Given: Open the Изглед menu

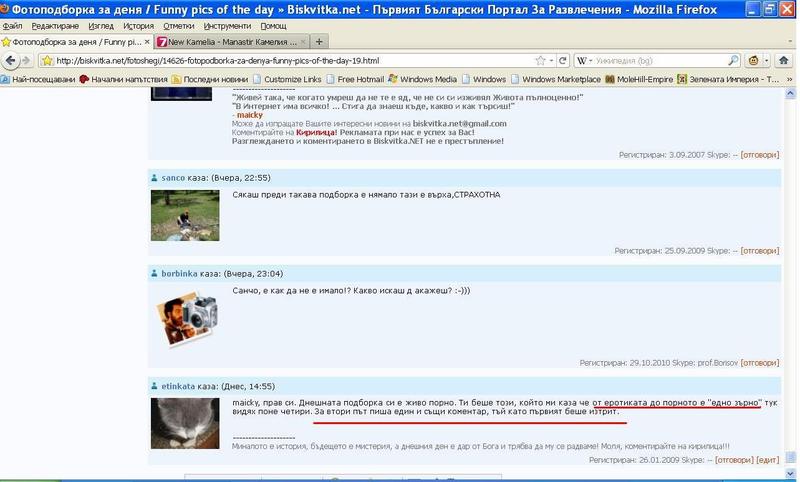Looking at the screenshot, I should 101,26.
